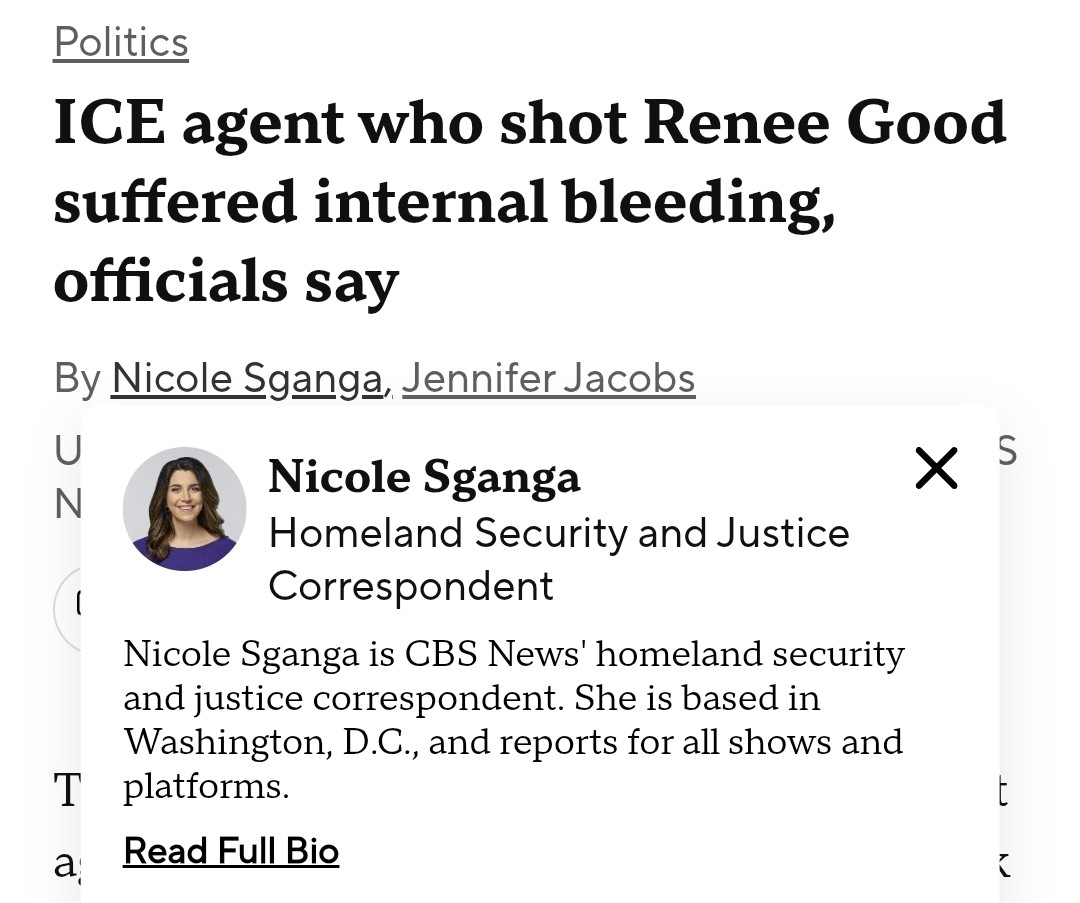1080x903 pixels.
Task: Click the partially hidden round button beside popup
Action: point(68,610)
